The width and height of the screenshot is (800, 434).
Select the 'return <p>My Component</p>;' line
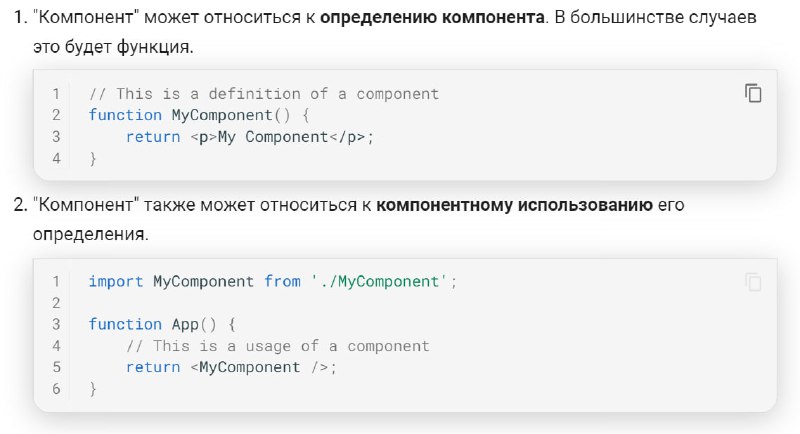(x=250, y=137)
